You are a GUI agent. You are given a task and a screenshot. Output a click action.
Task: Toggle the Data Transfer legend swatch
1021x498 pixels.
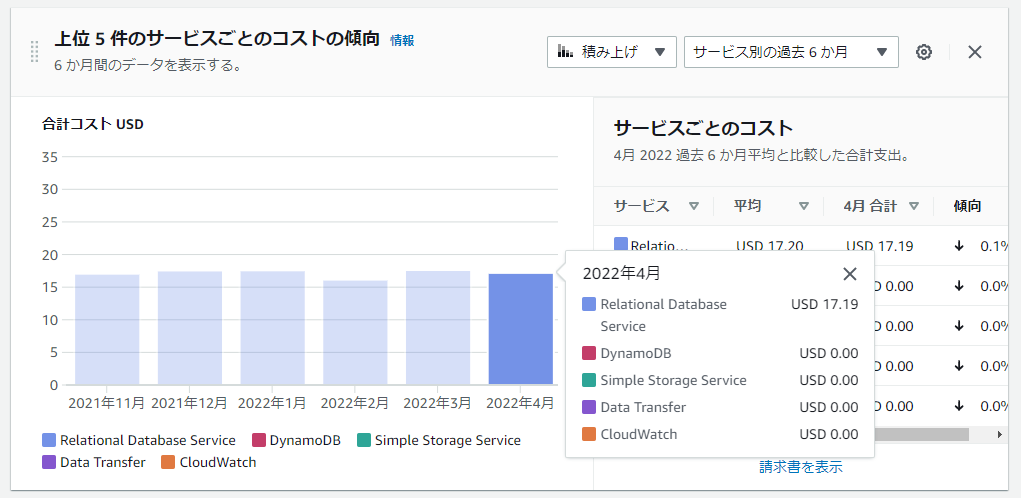click(49, 462)
